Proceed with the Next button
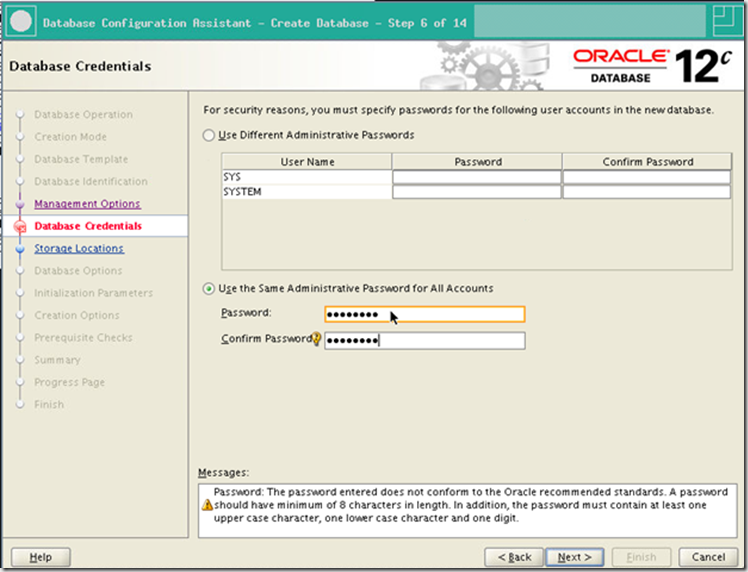The image size is (748, 572). (x=575, y=557)
